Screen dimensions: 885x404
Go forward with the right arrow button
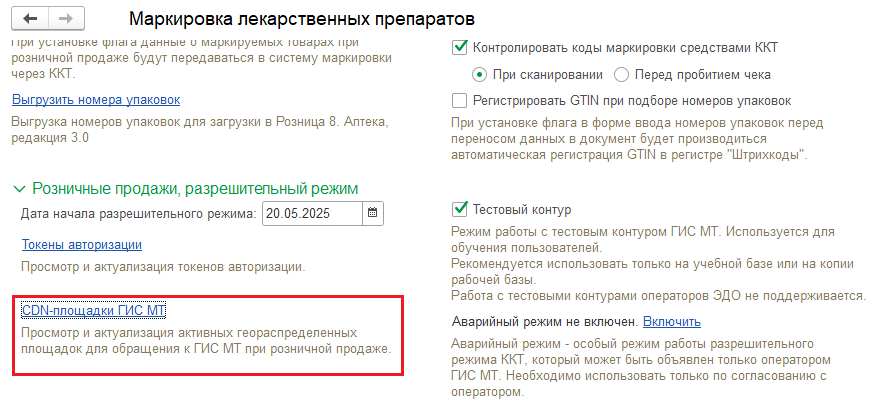67,19
